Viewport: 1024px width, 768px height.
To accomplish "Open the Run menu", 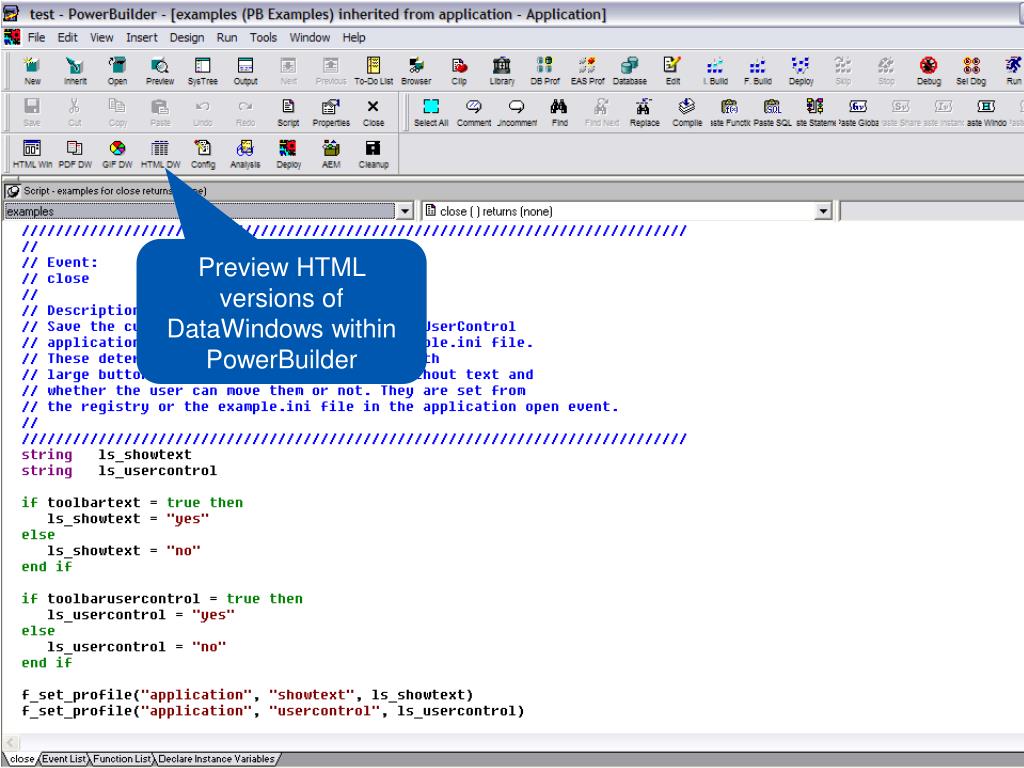I will [x=227, y=38].
